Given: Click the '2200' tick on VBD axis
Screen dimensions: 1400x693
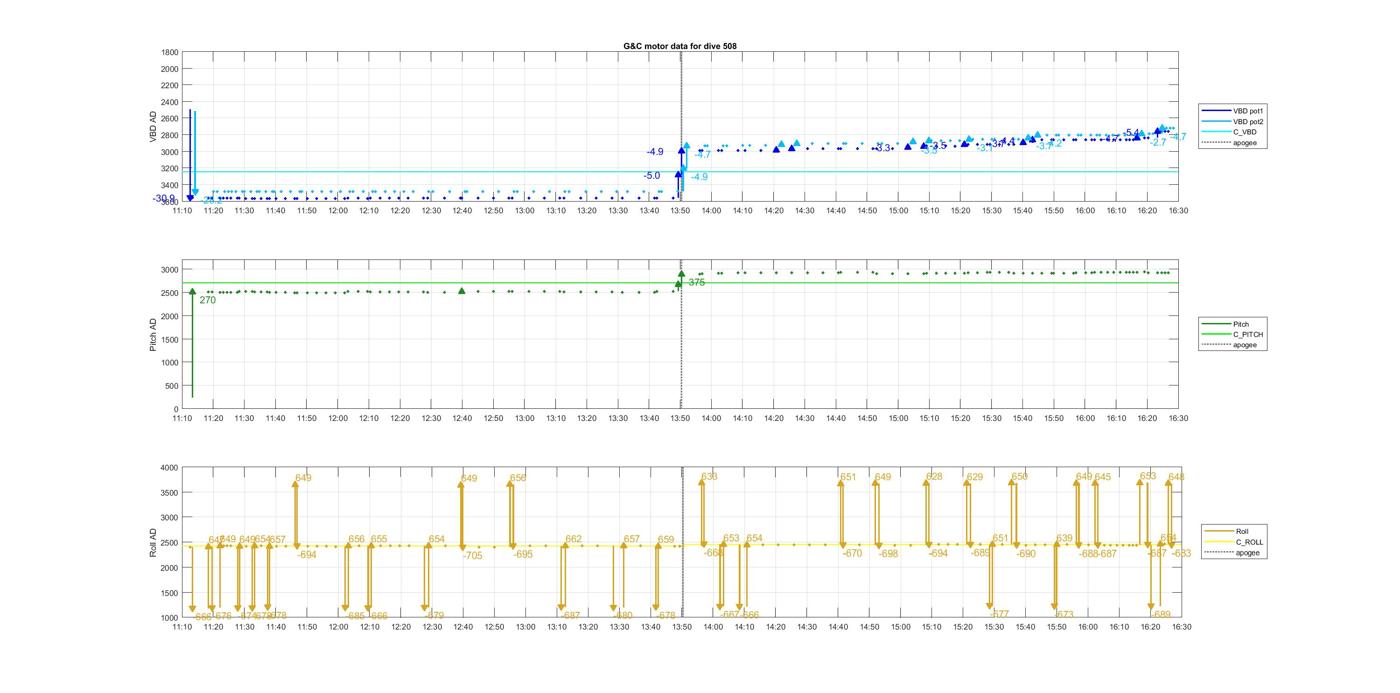Looking at the screenshot, I should click(170, 85).
